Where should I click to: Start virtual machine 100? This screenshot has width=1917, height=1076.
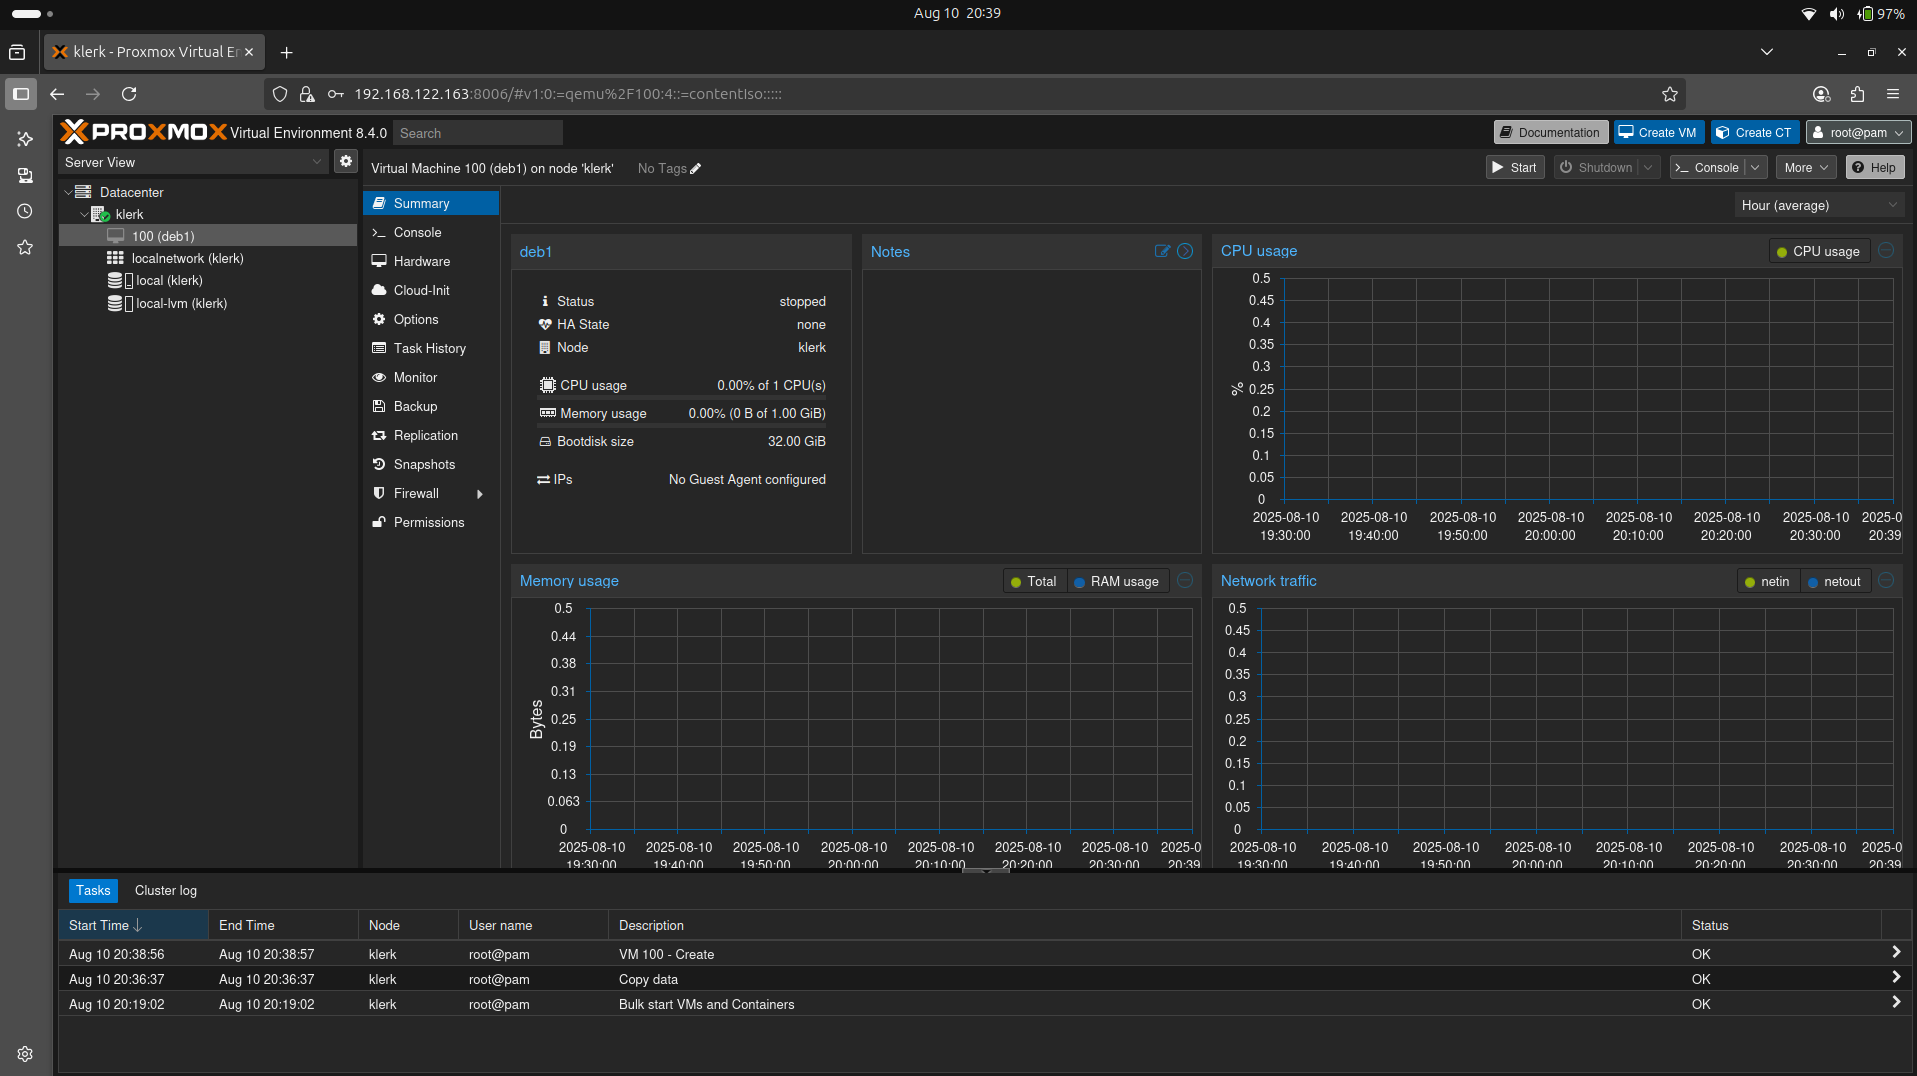[1513, 167]
